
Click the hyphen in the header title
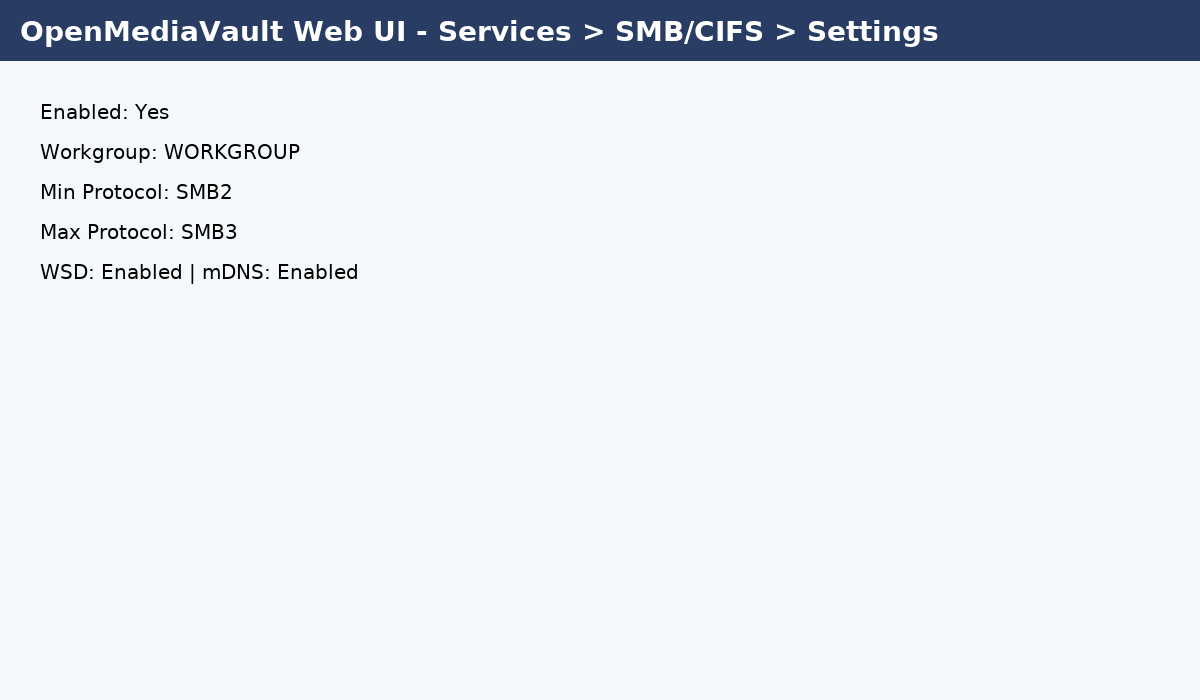coord(421,32)
